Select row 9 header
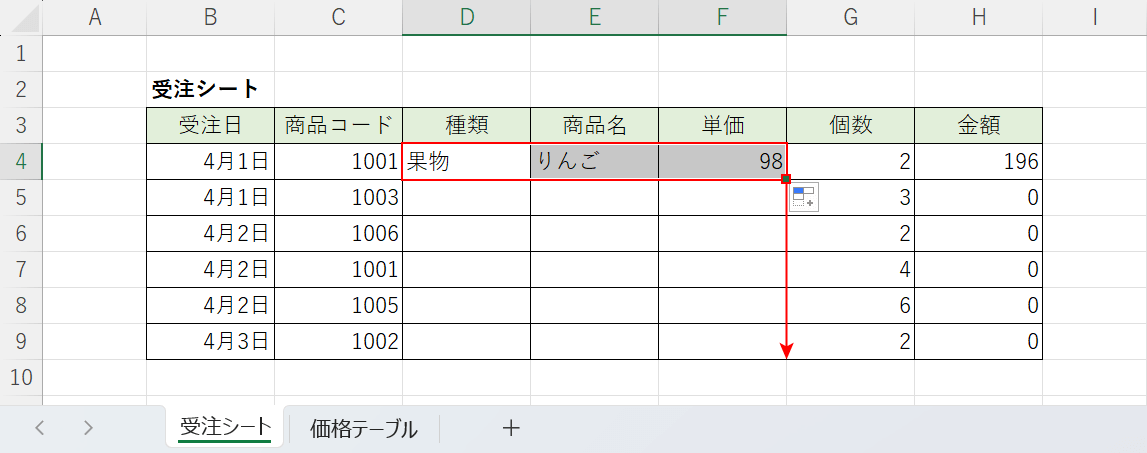1147x453 pixels. (21, 342)
